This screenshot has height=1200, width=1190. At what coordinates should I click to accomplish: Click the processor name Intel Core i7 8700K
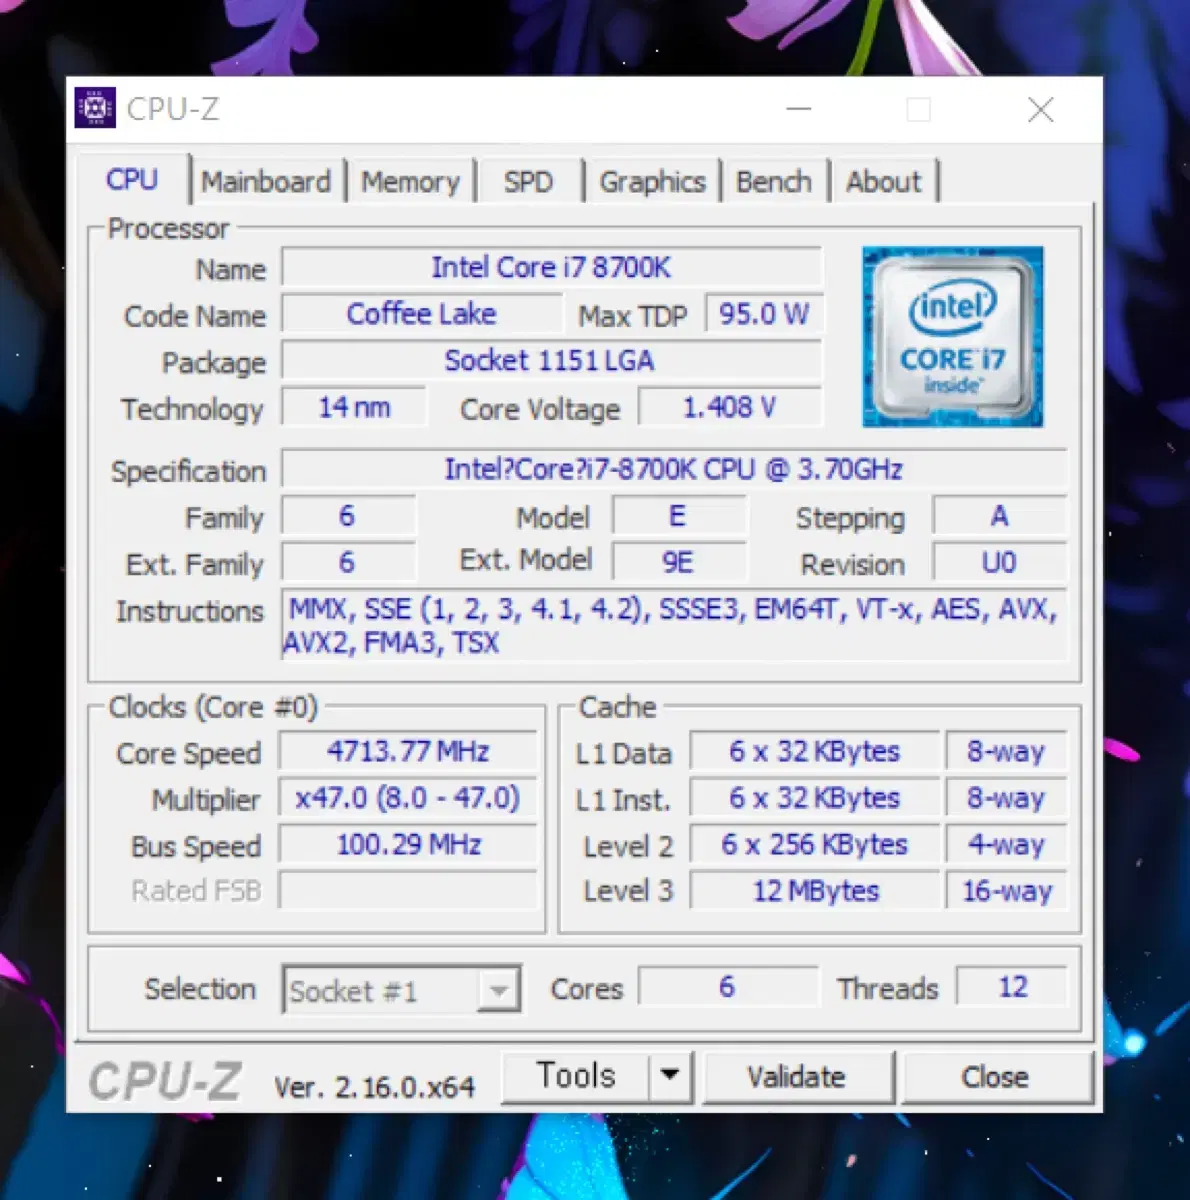pyautogui.click(x=551, y=267)
